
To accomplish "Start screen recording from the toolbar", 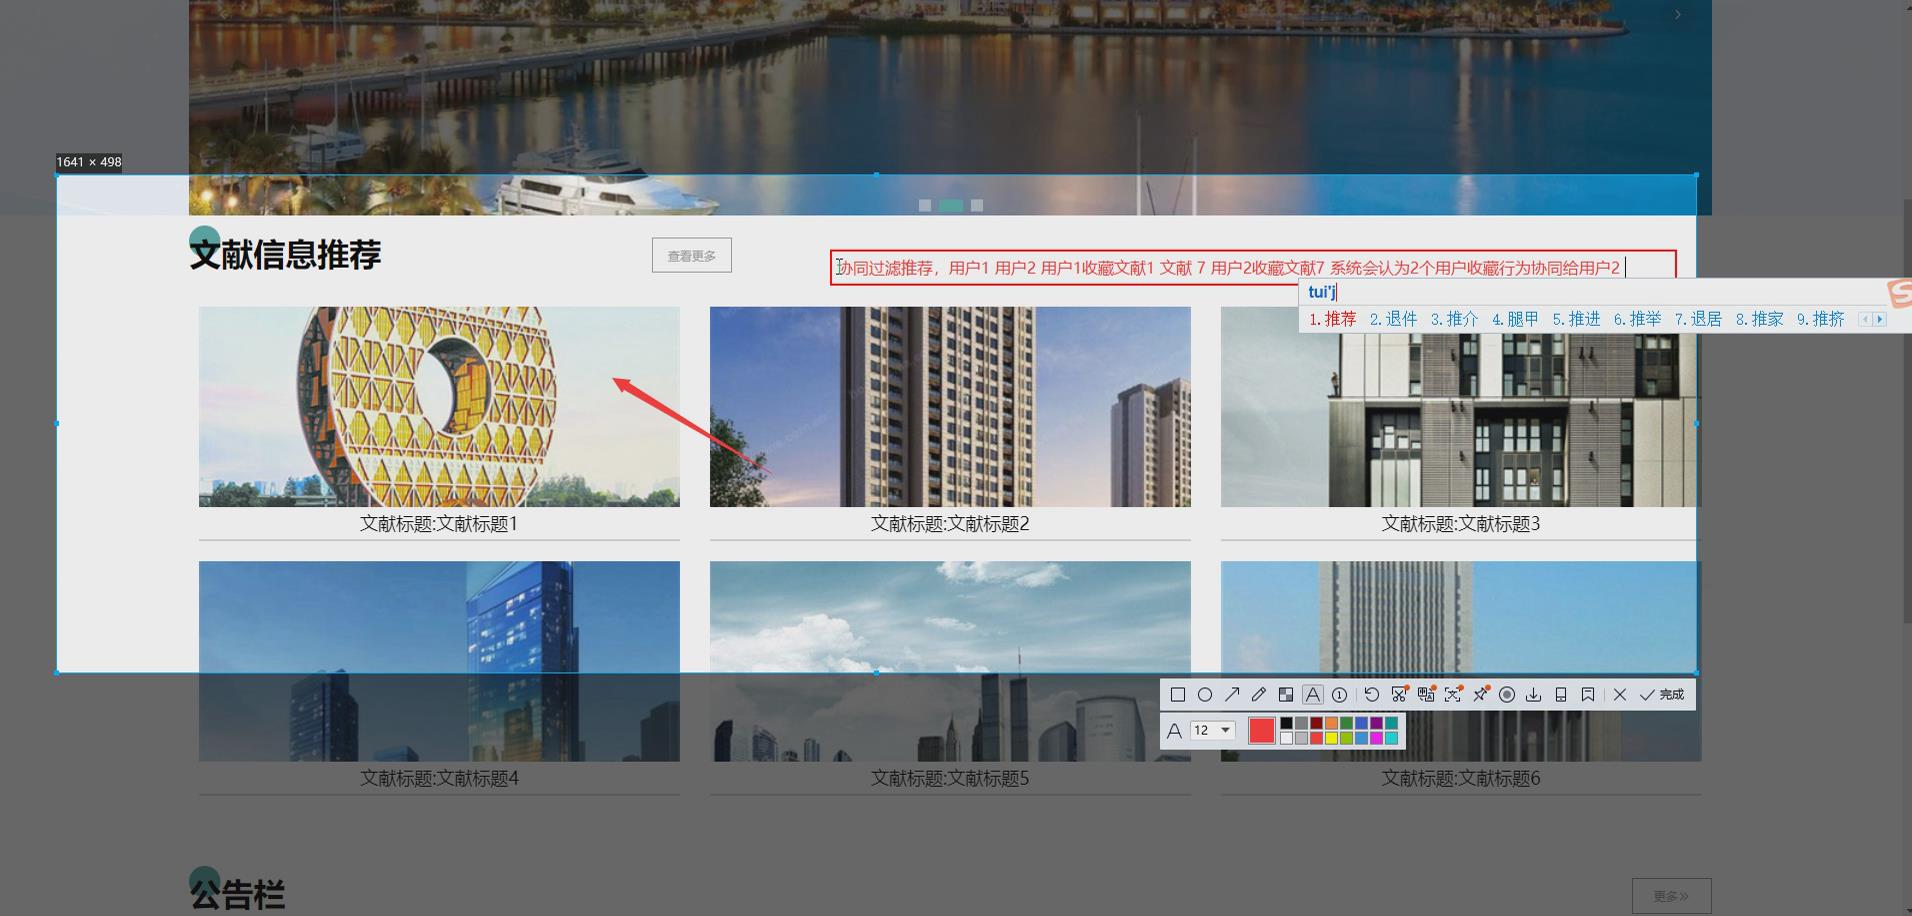I will [1507, 695].
